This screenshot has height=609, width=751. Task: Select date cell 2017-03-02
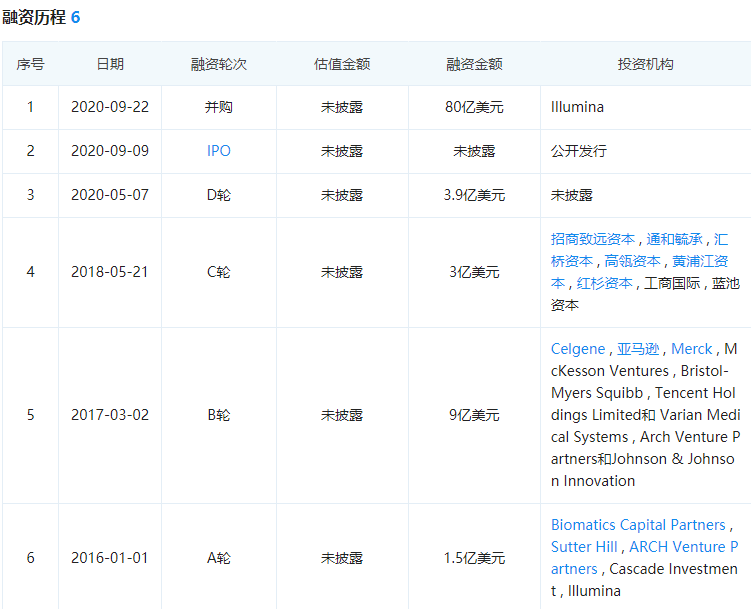(x=110, y=415)
